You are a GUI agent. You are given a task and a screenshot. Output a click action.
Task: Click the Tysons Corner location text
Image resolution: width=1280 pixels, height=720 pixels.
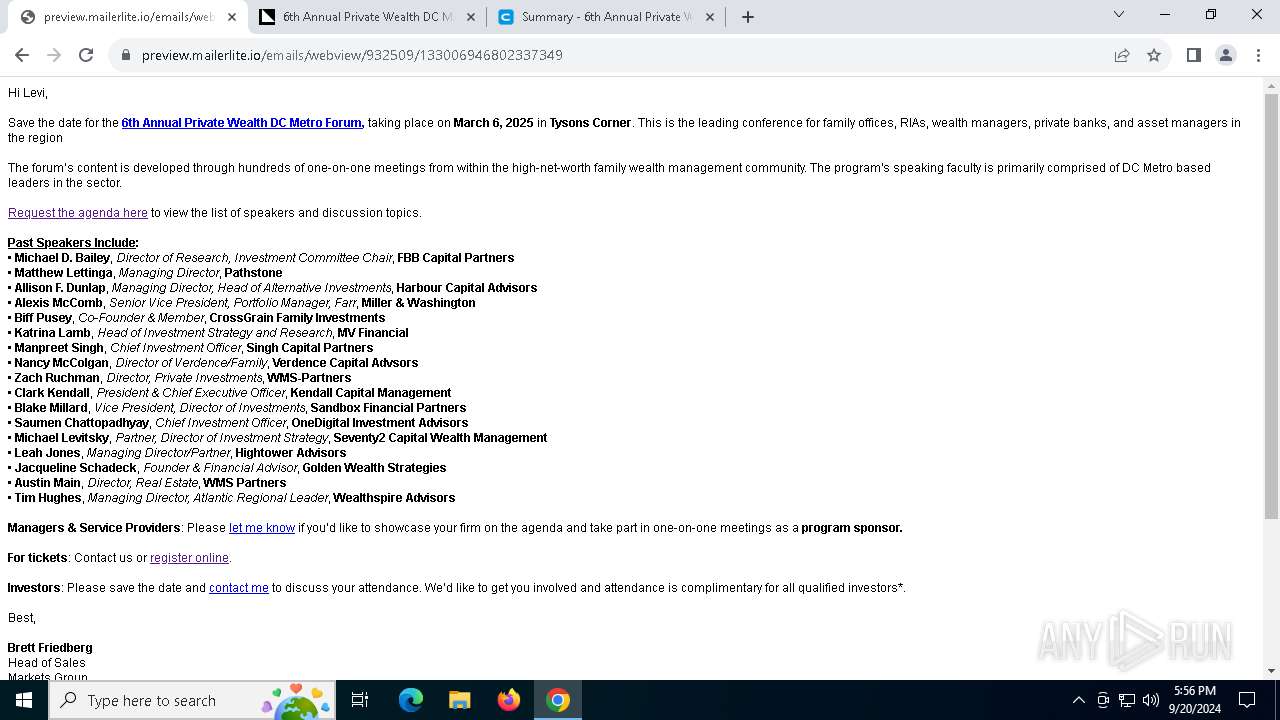pos(590,123)
